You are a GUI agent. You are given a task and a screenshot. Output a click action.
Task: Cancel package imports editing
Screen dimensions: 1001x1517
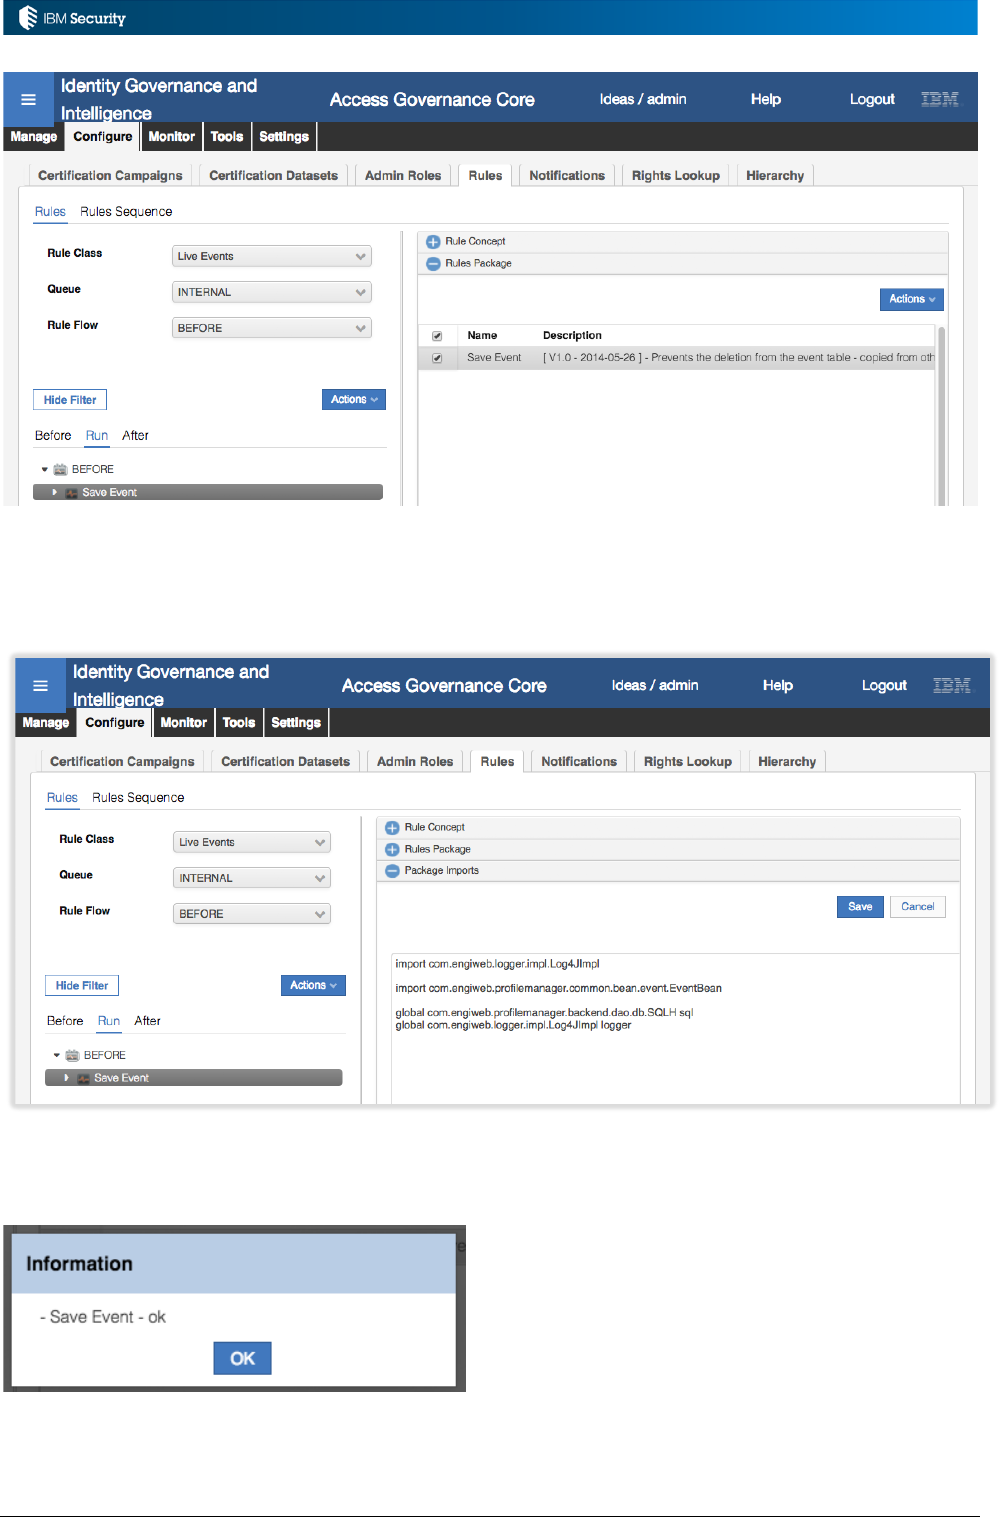pos(918,907)
